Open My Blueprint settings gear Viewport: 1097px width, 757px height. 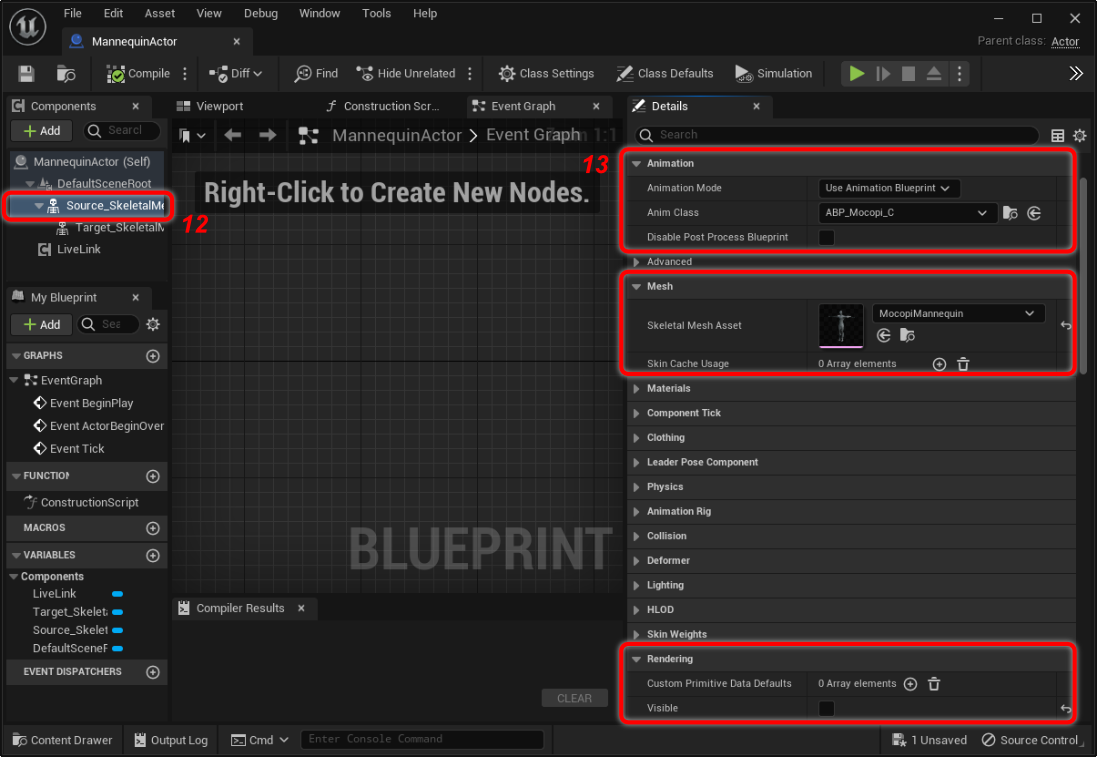[x=153, y=324]
